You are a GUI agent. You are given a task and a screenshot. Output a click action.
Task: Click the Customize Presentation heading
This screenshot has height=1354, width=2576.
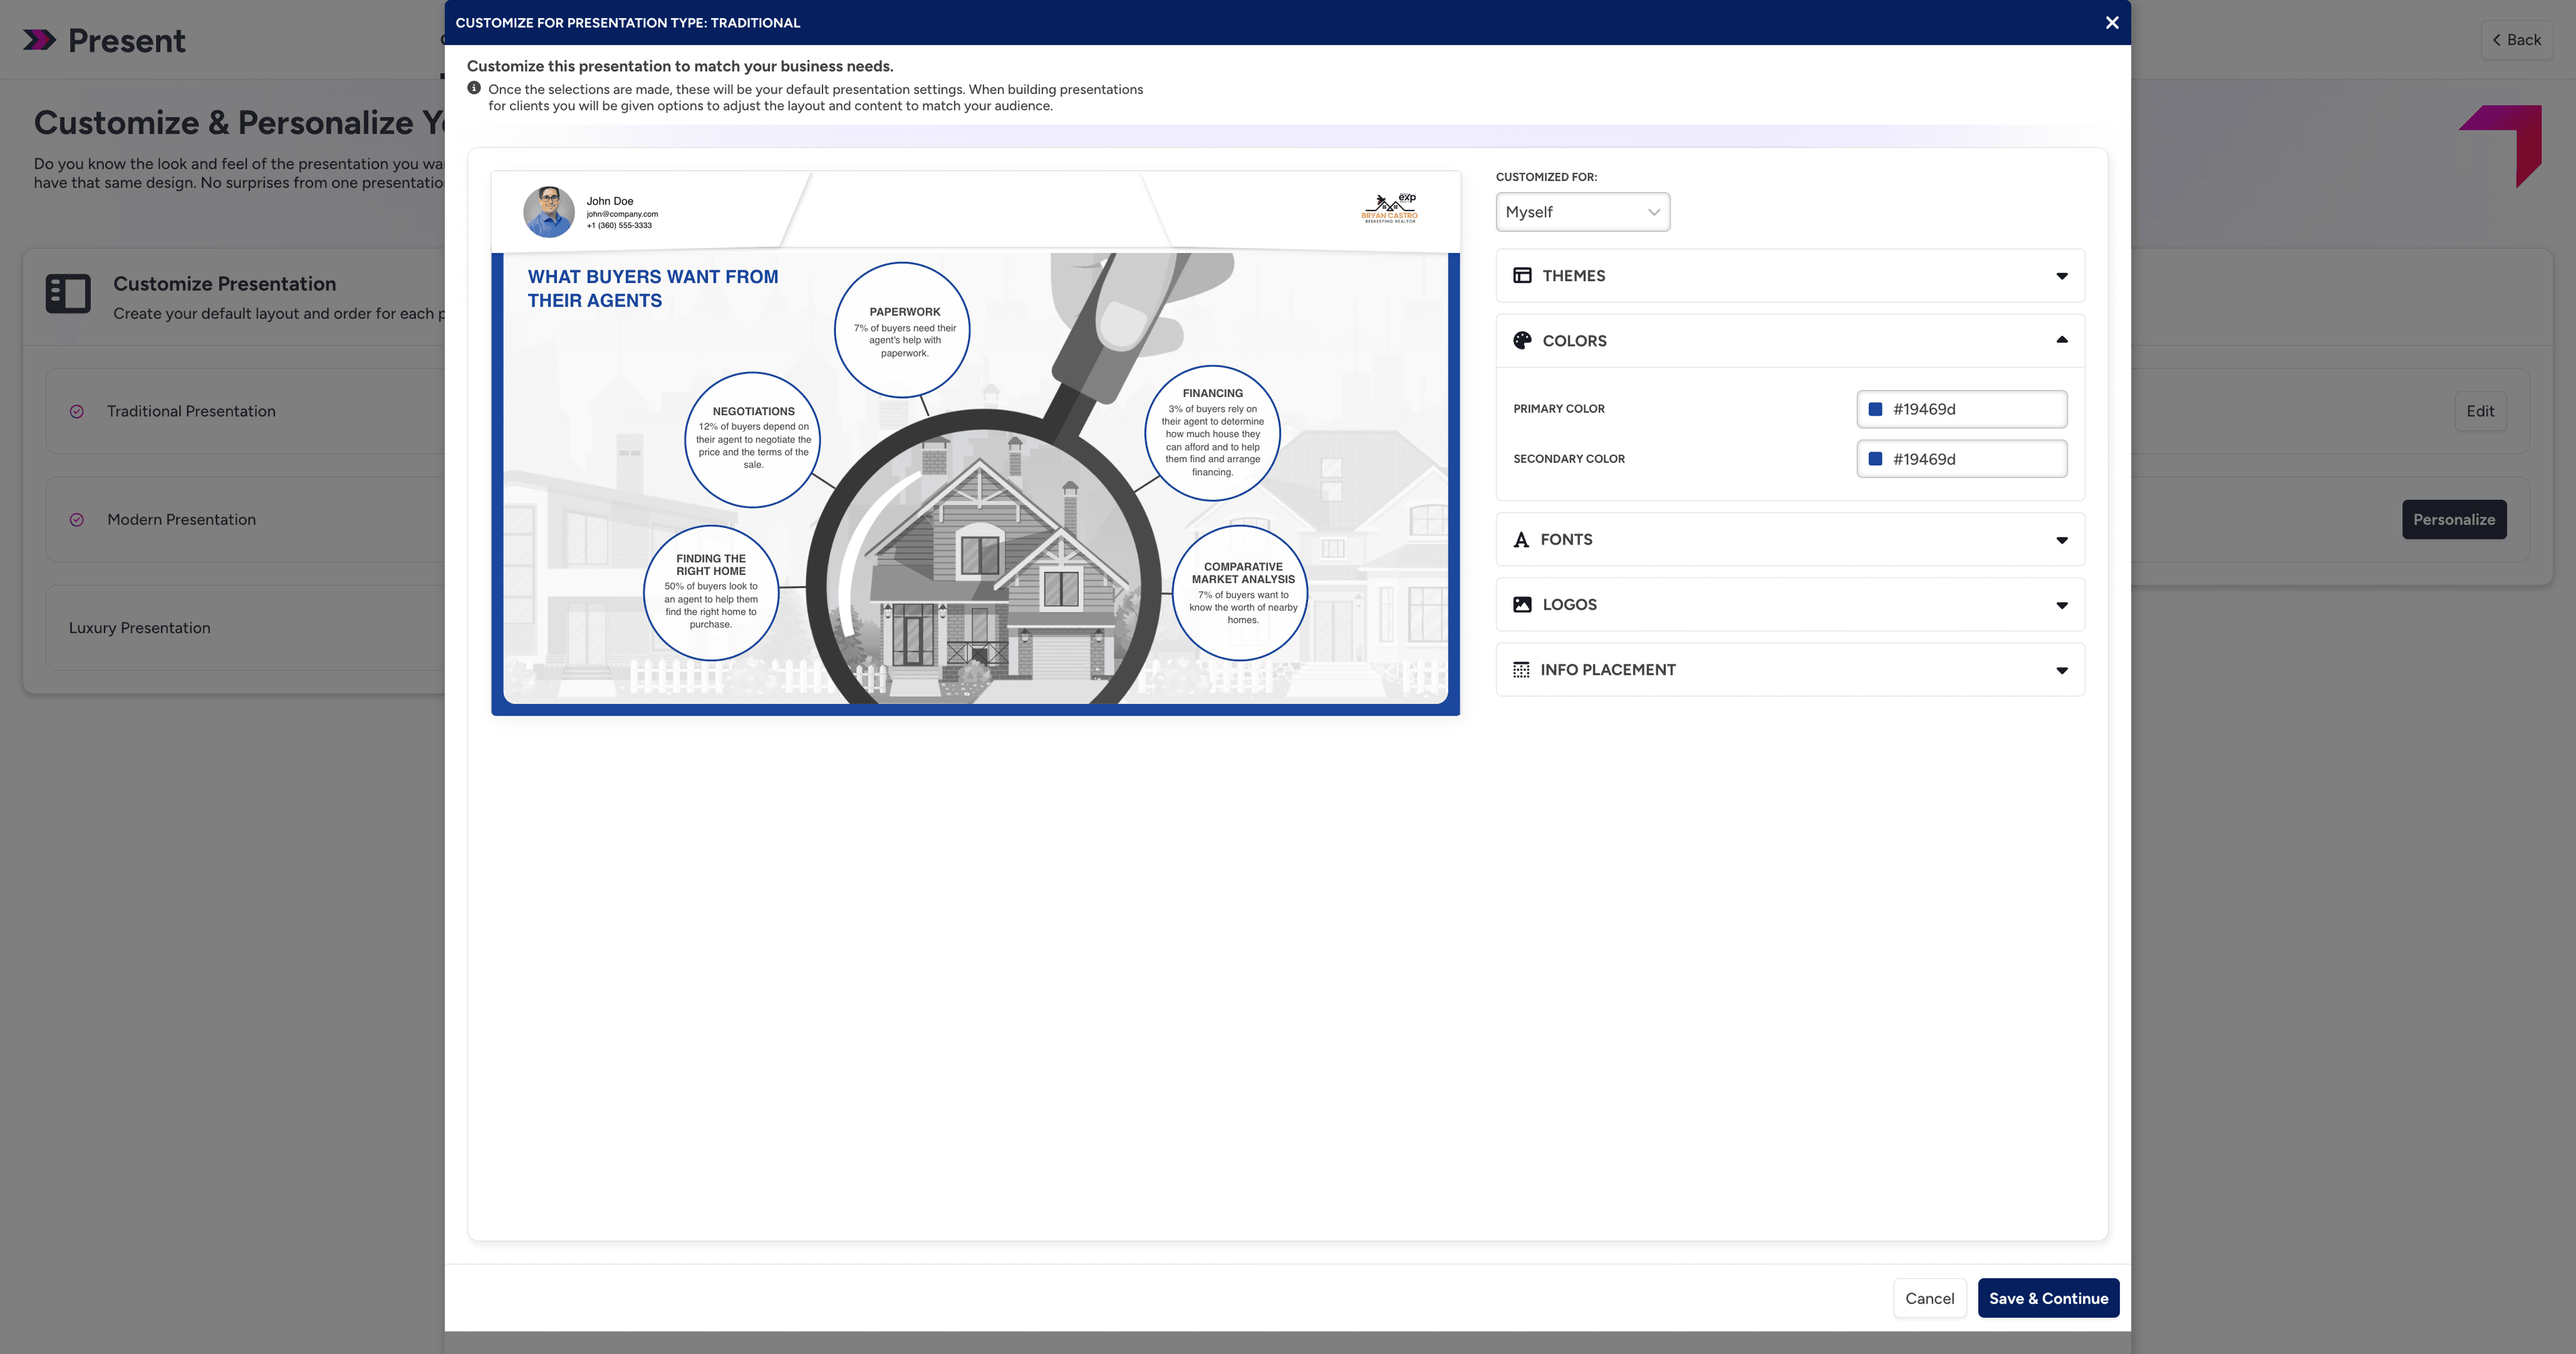pyautogui.click(x=224, y=284)
